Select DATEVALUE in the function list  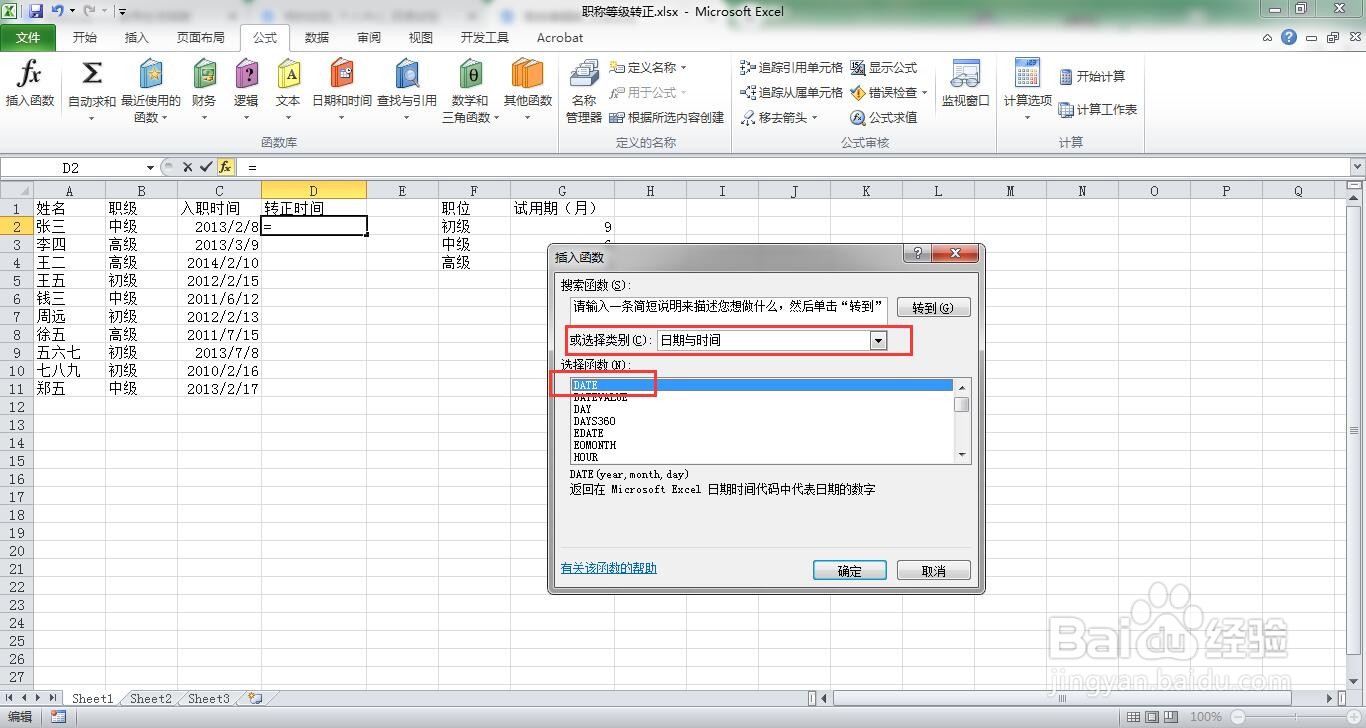[x=762, y=397]
